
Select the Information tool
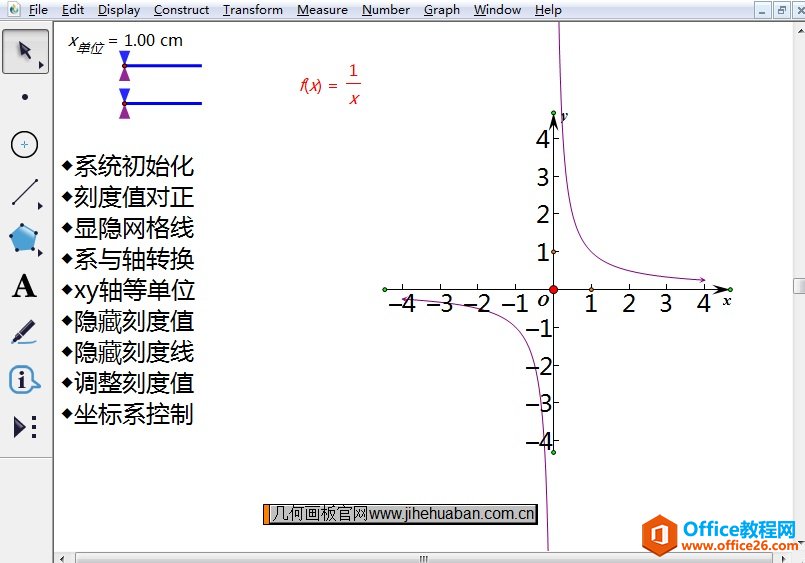click(x=24, y=380)
